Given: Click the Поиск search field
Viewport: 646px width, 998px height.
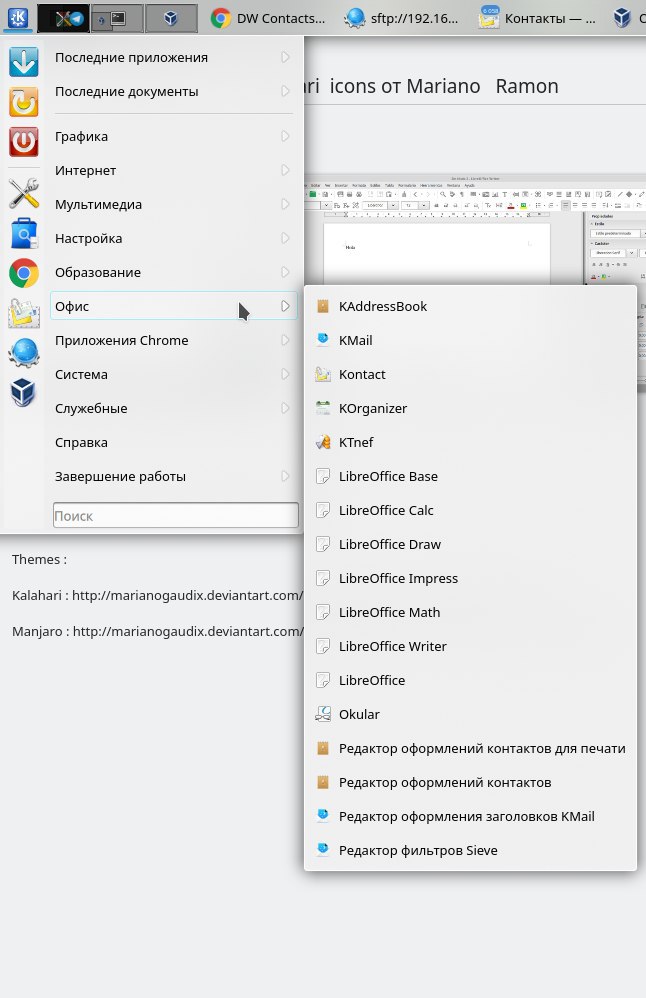Looking at the screenshot, I should 176,516.
